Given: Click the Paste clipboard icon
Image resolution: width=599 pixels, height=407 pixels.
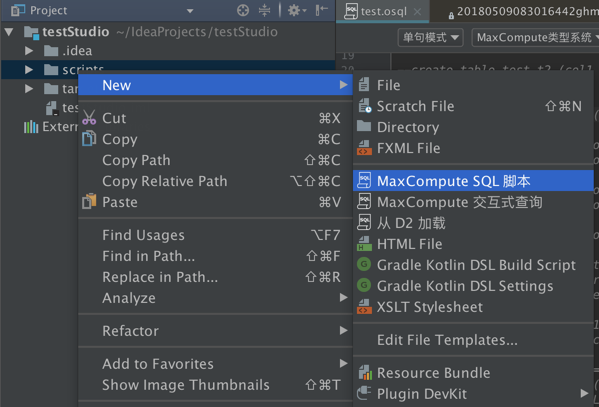Looking at the screenshot, I should coord(89,201).
